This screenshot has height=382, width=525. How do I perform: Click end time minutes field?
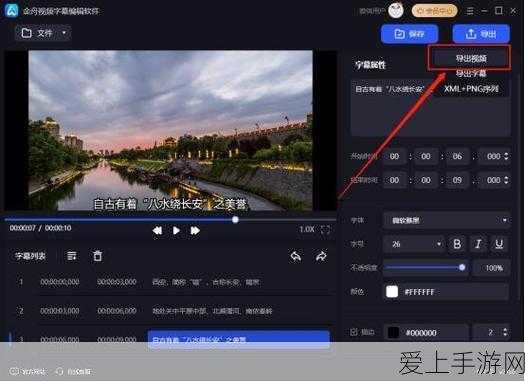click(426, 180)
